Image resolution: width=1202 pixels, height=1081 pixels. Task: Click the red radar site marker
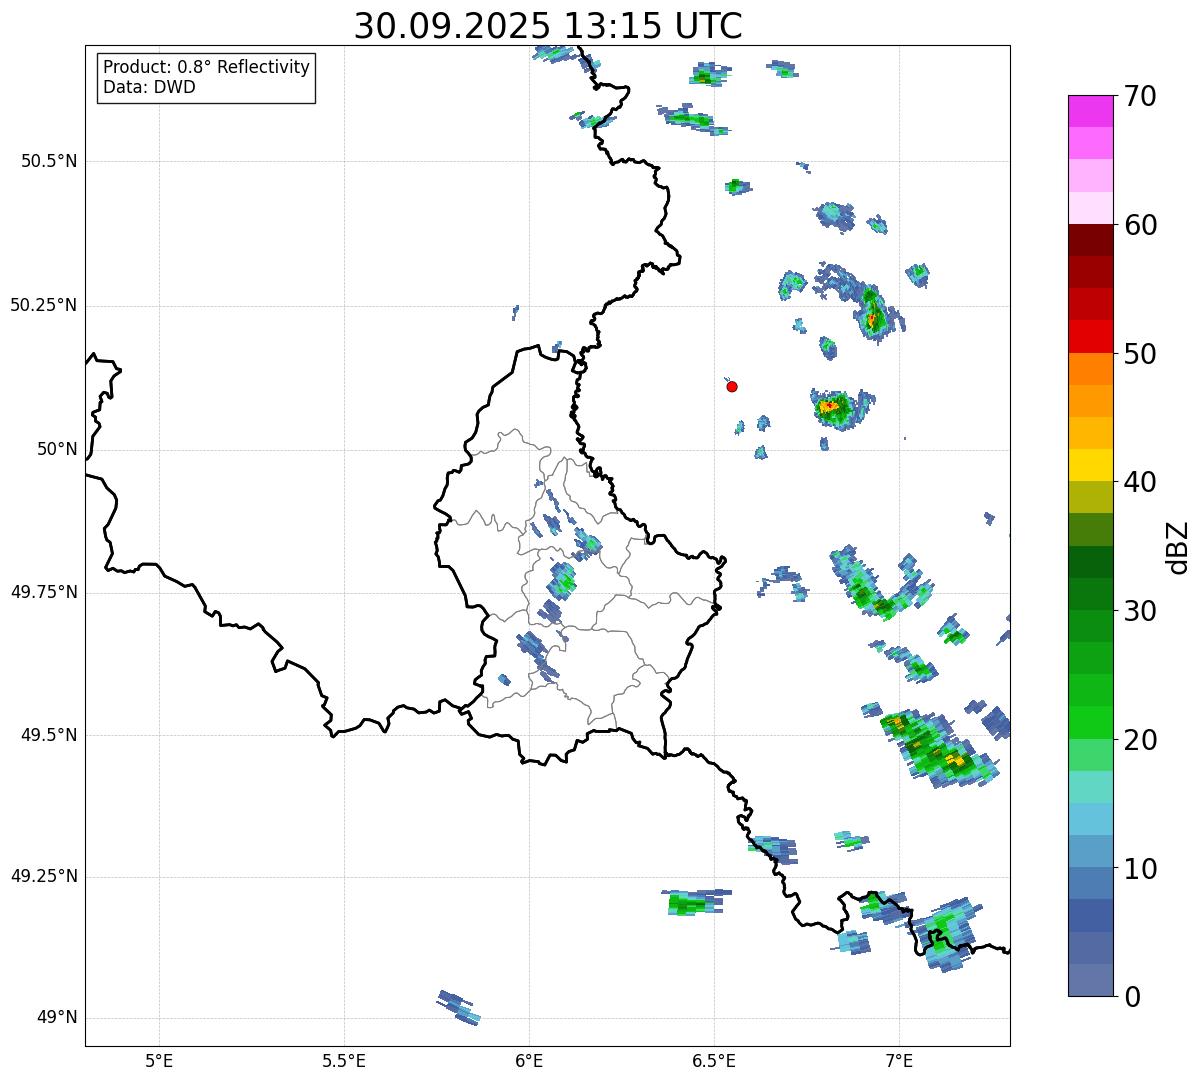click(732, 386)
